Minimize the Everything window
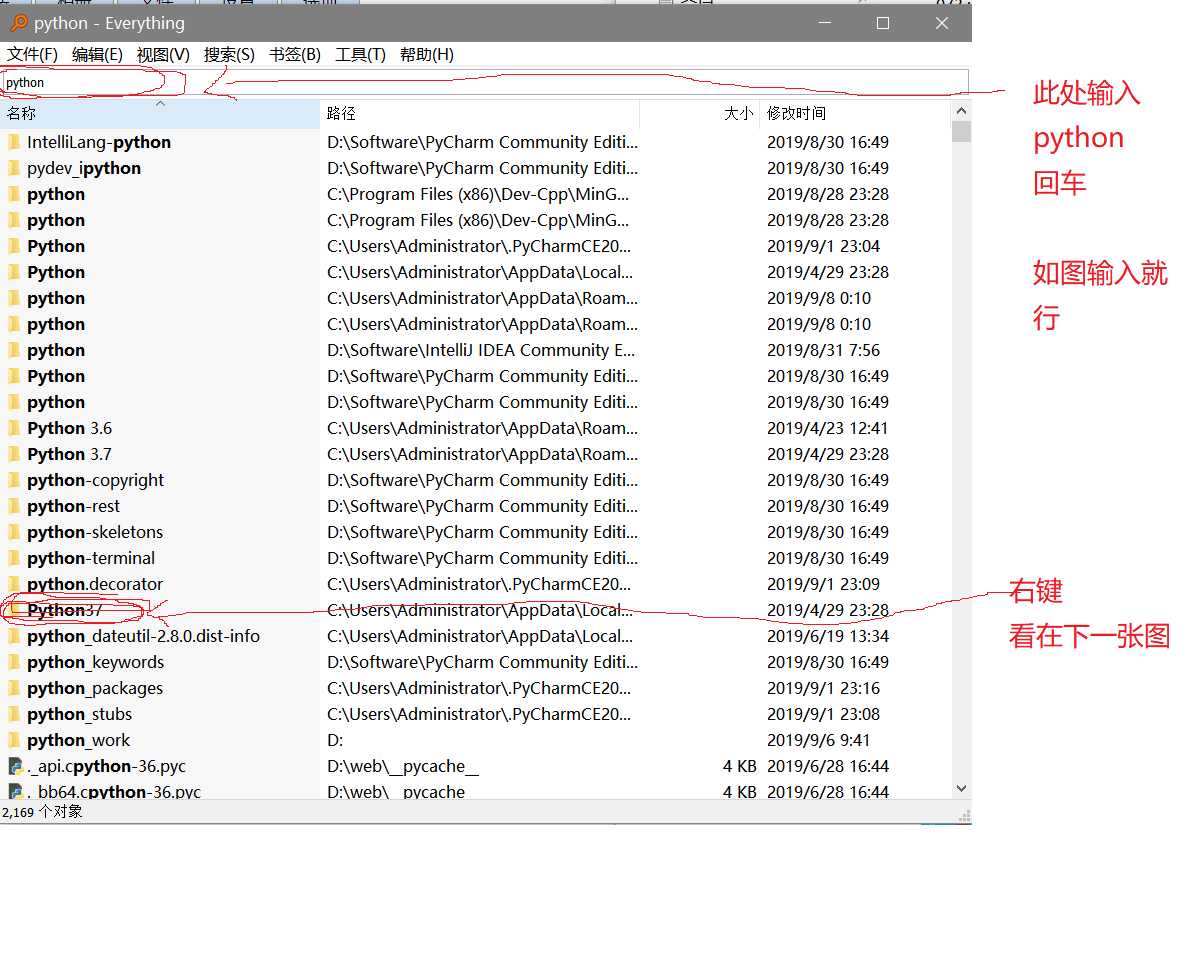 pyautogui.click(x=824, y=23)
